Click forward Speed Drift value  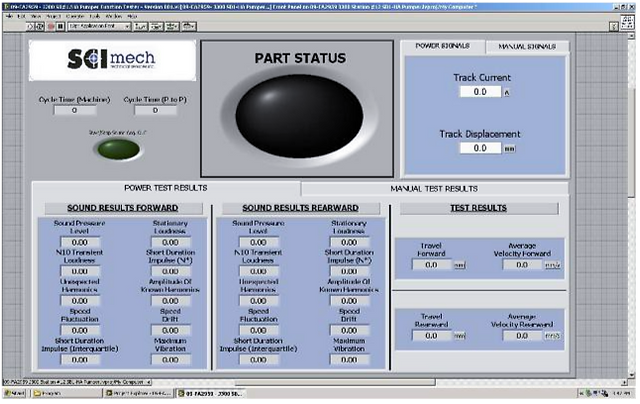click(x=170, y=330)
